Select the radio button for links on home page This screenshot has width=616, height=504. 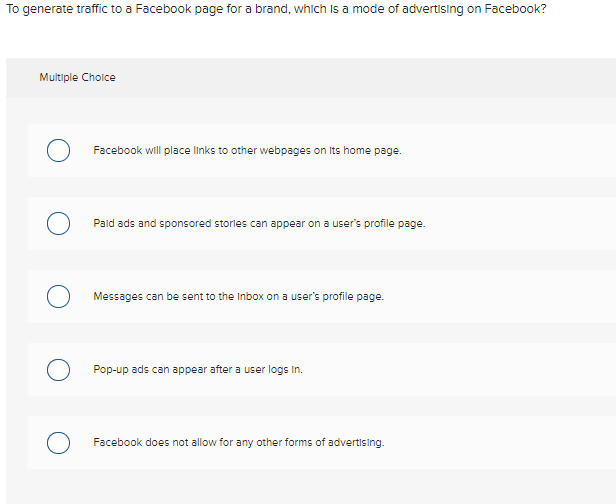(58, 151)
